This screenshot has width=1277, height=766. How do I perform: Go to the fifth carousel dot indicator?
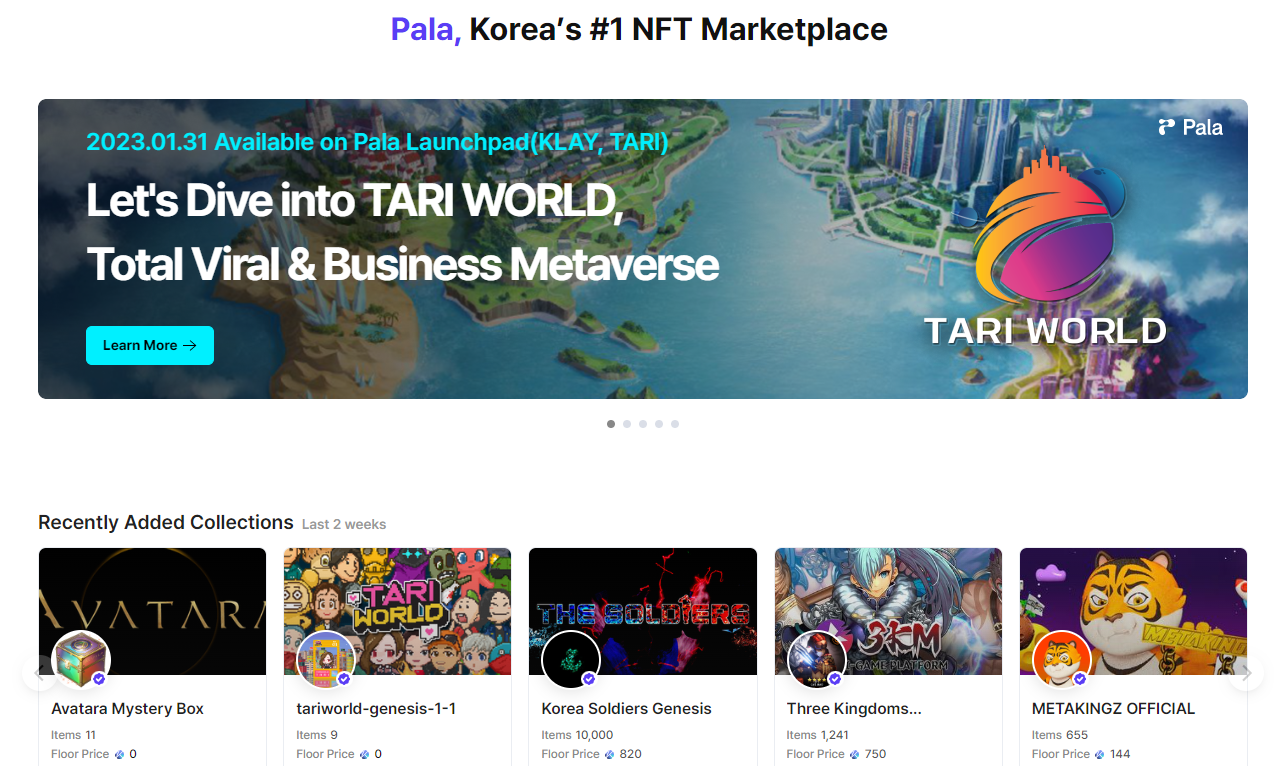pos(675,424)
